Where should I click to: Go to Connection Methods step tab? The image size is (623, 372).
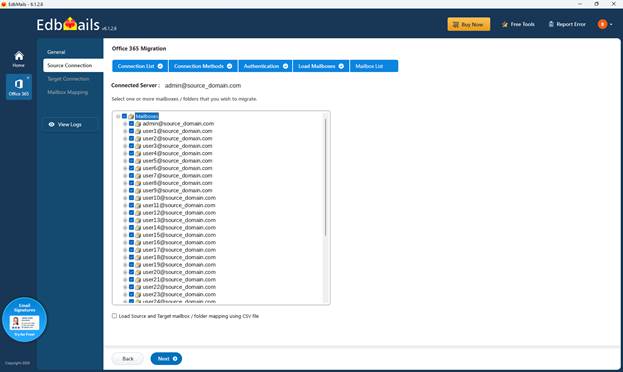tap(203, 66)
